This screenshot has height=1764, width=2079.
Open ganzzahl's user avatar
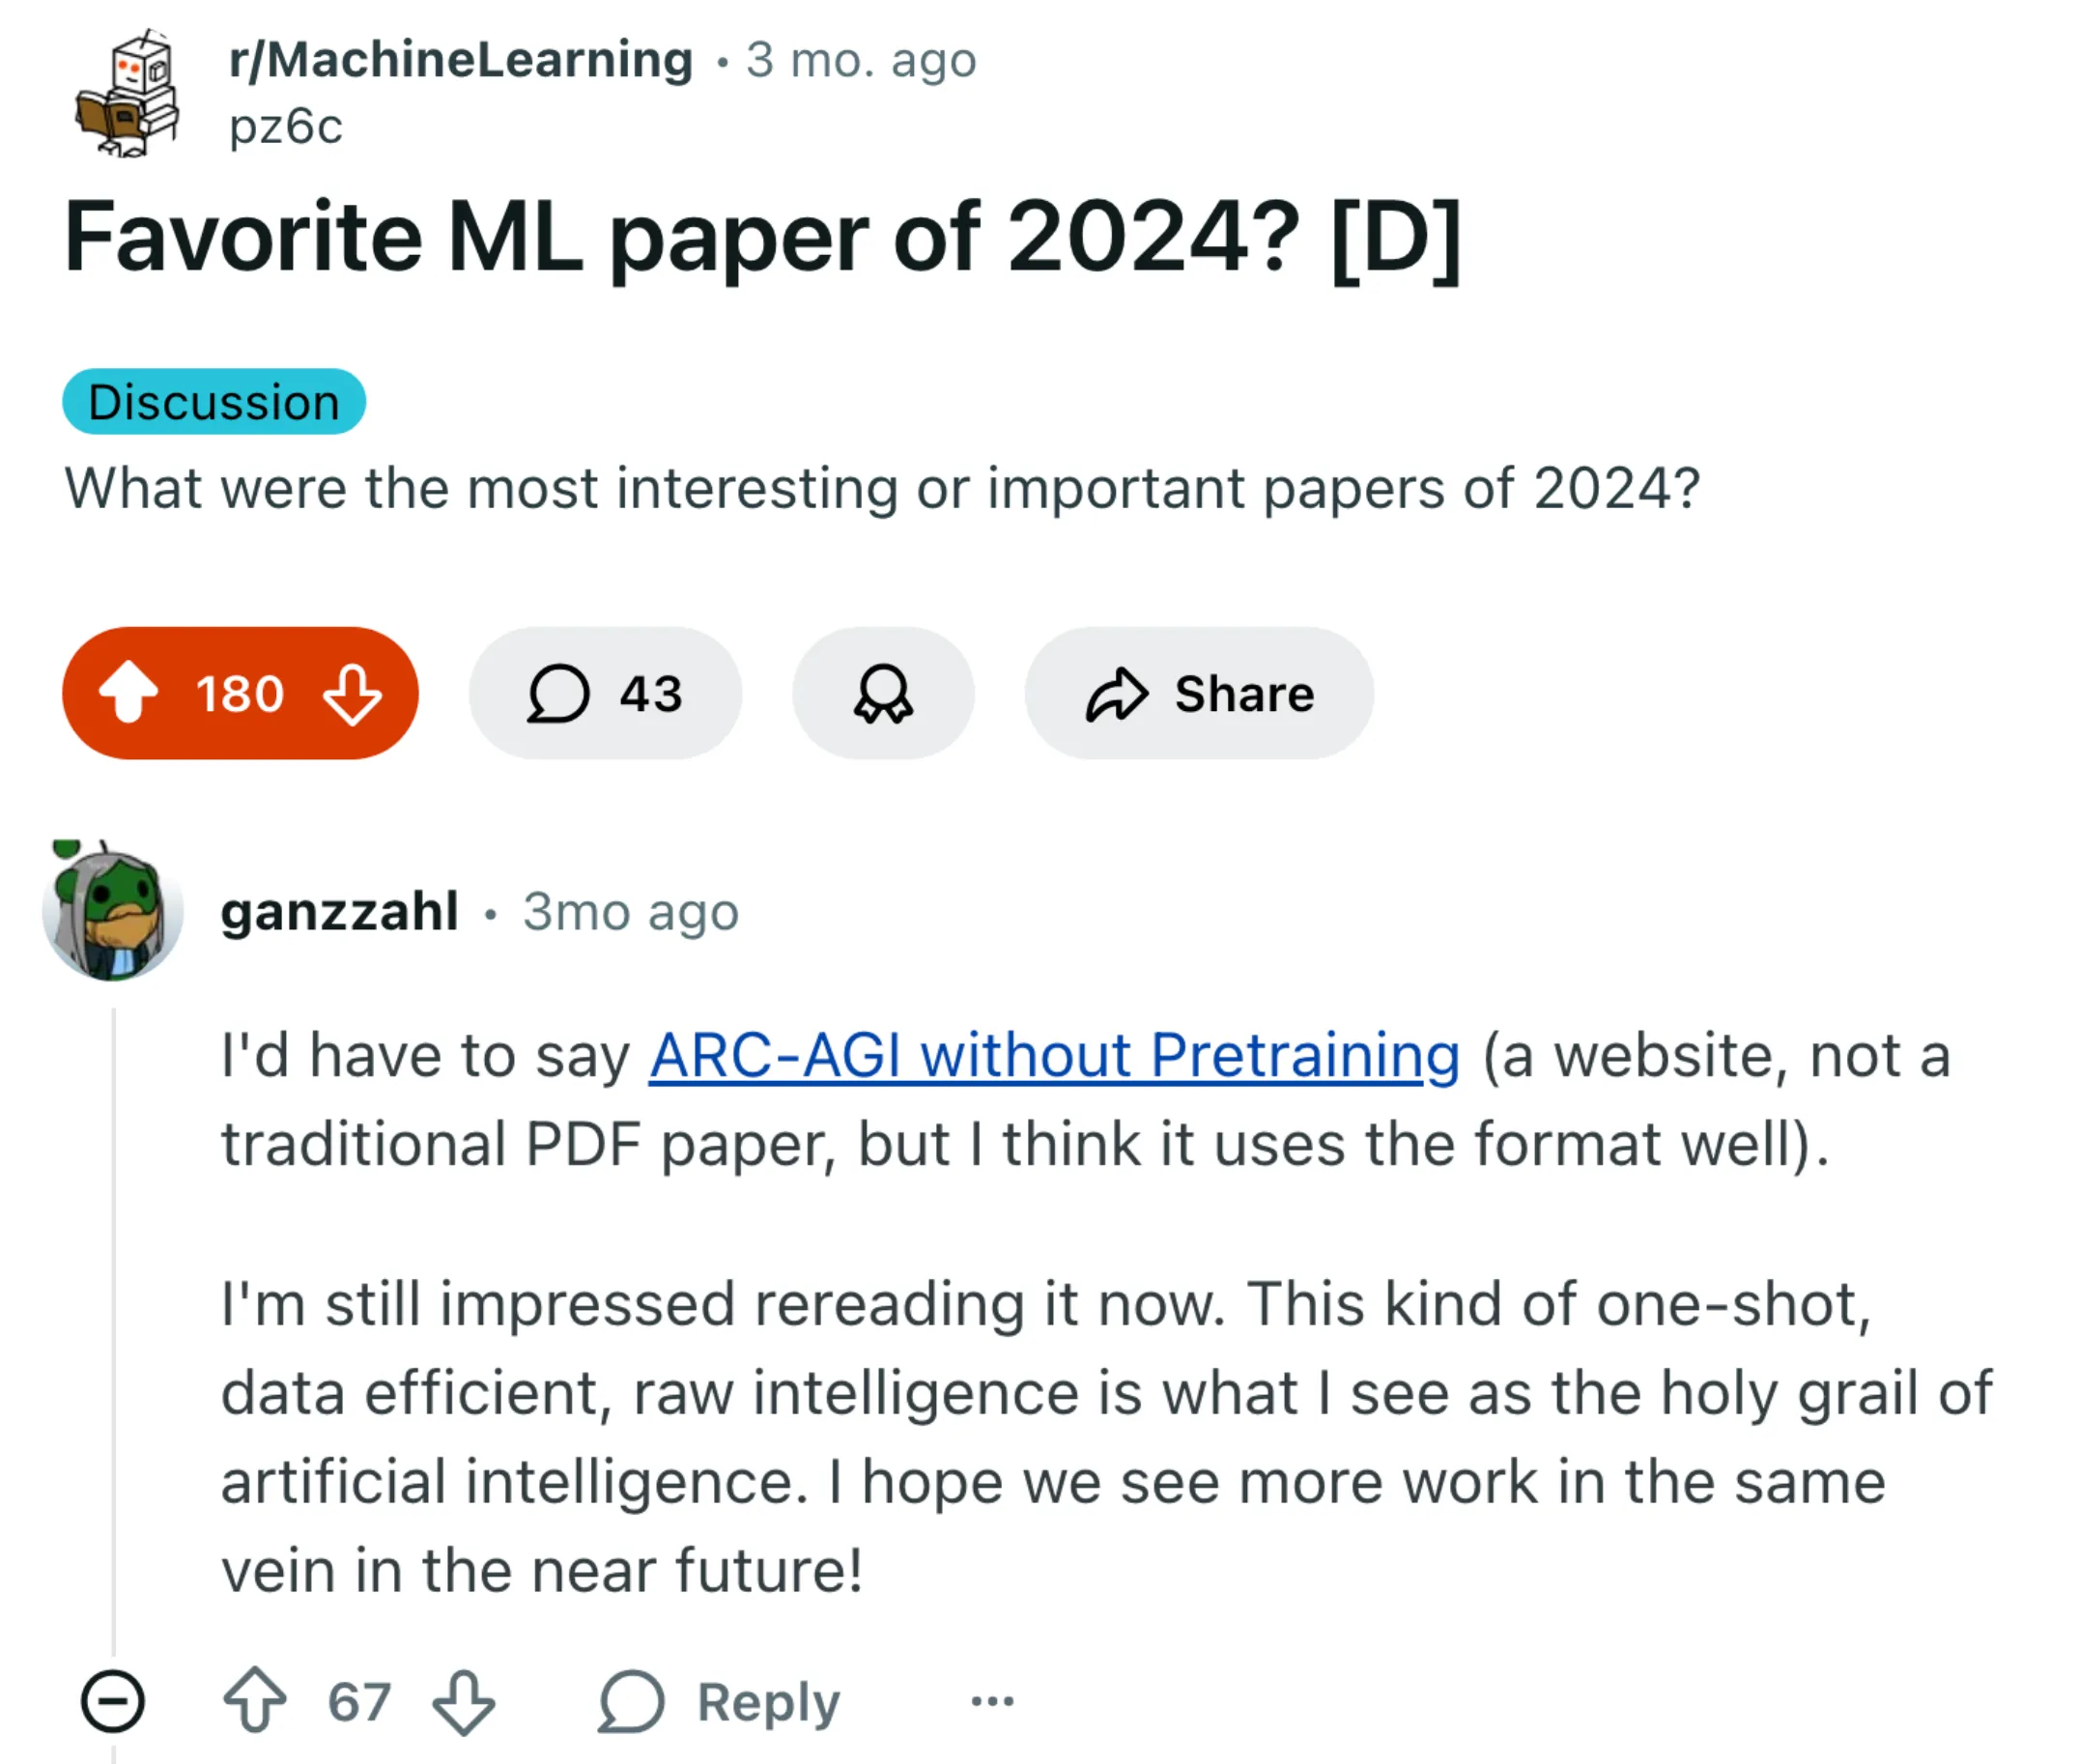pos(113,911)
